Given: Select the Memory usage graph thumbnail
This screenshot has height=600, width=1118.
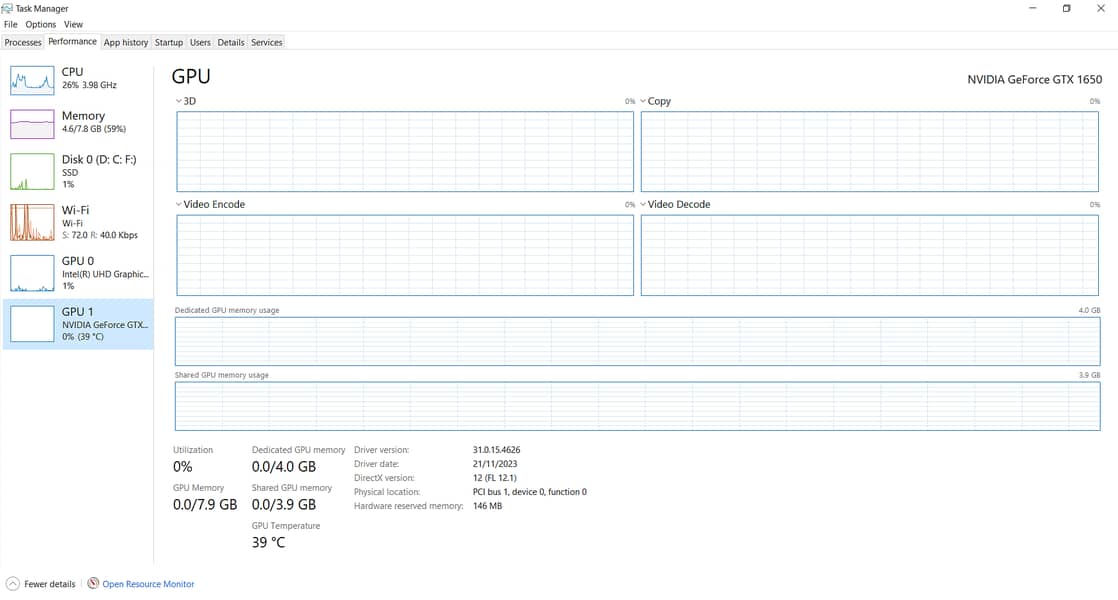Looking at the screenshot, I should [31, 124].
